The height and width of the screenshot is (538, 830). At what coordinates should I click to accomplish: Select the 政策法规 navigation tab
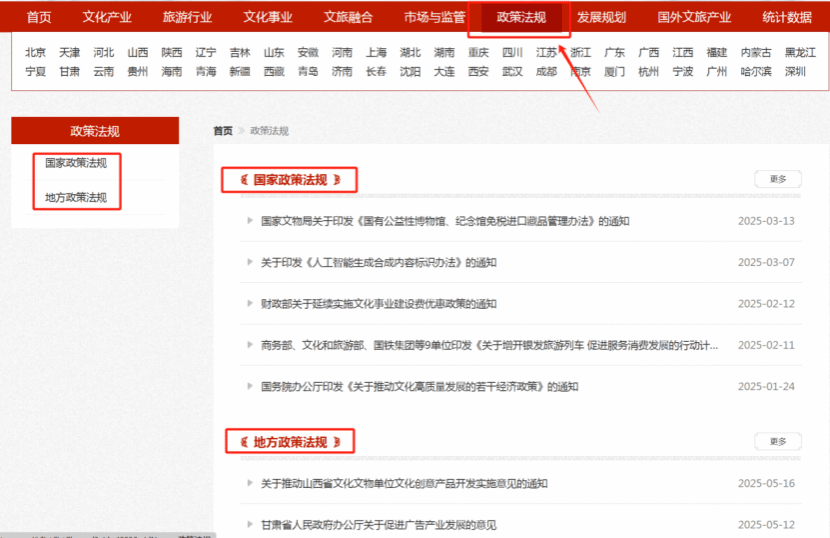coord(521,17)
